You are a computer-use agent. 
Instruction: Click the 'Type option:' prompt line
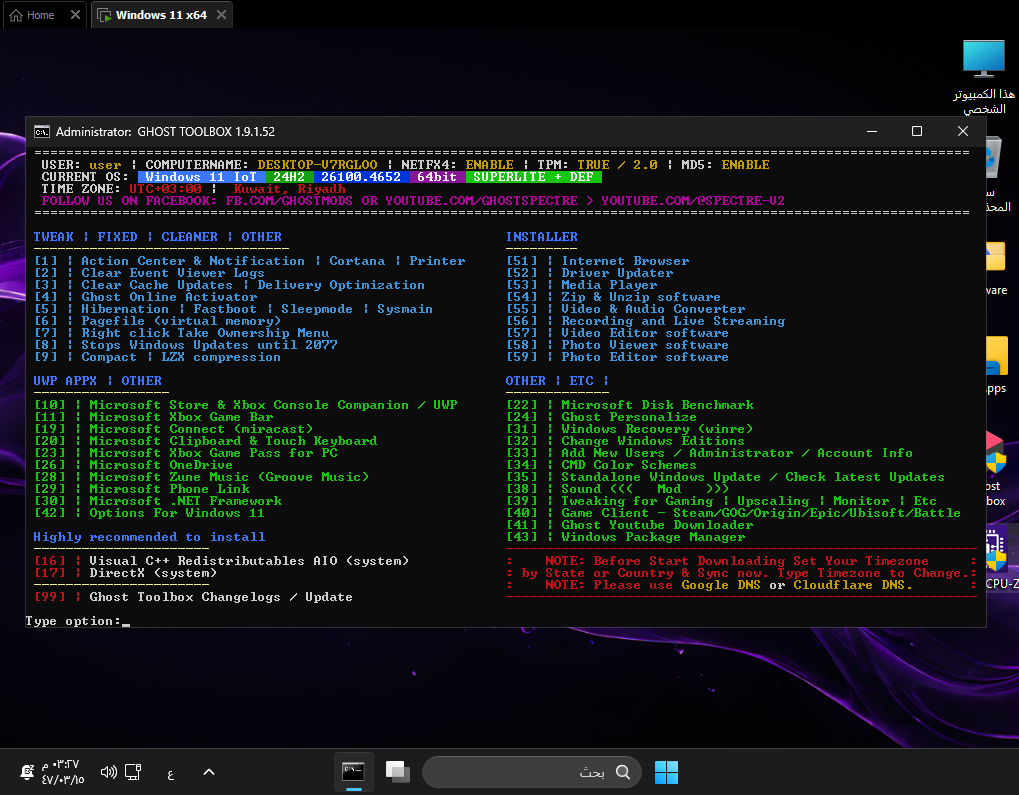pyautogui.click(x=78, y=621)
